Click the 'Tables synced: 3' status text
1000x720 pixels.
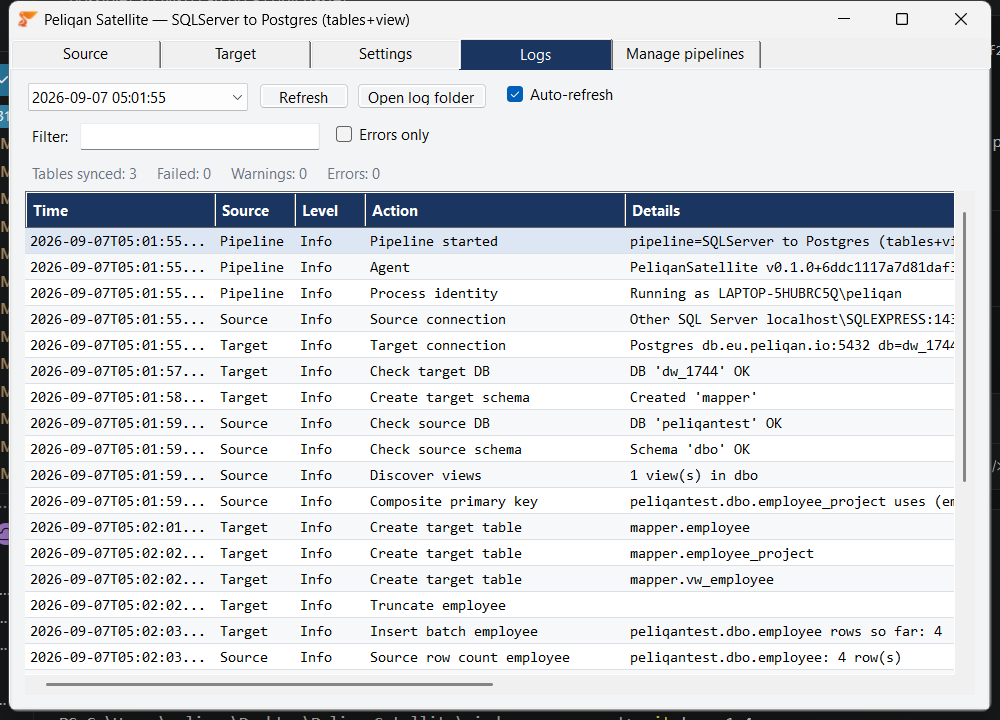[x=84, y=174]
